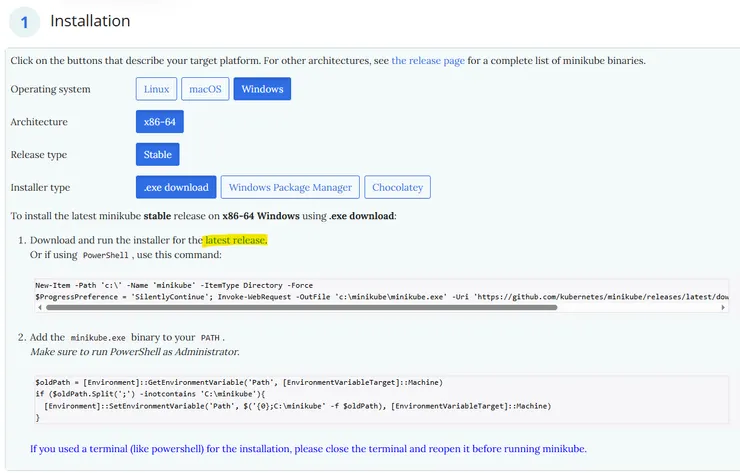Click the New-Item PowerShell command line
The height and width of the screenshot is (473, 740).
click(174, 286)
